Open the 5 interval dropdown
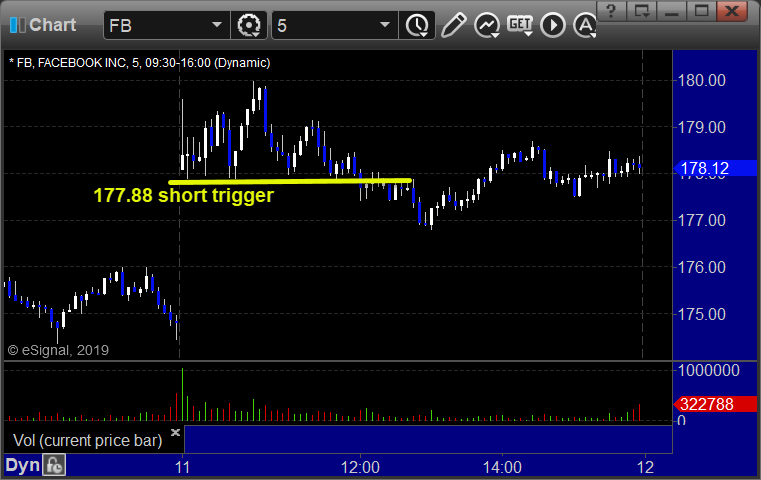This screenshot has width=761, height=480. [x=384, y=25]
